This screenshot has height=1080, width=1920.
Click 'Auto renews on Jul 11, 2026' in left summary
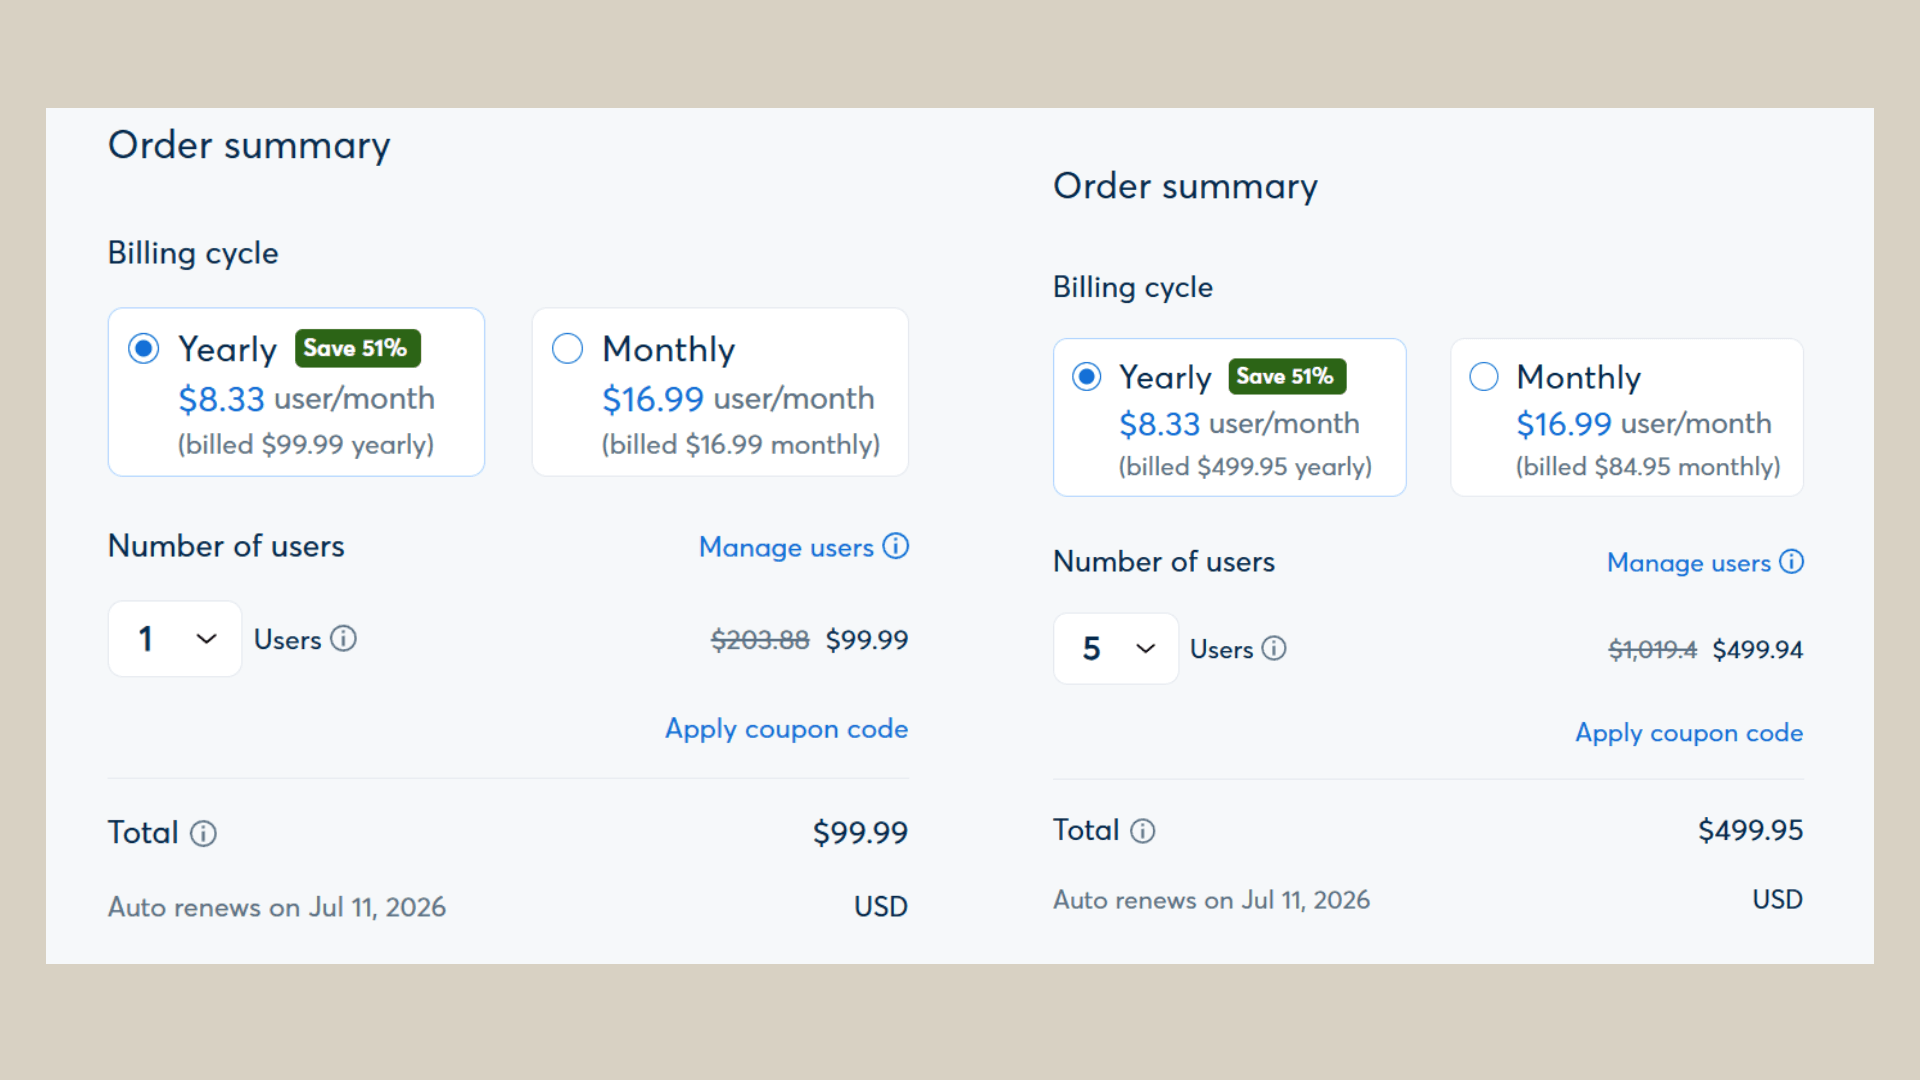(277, 907)
